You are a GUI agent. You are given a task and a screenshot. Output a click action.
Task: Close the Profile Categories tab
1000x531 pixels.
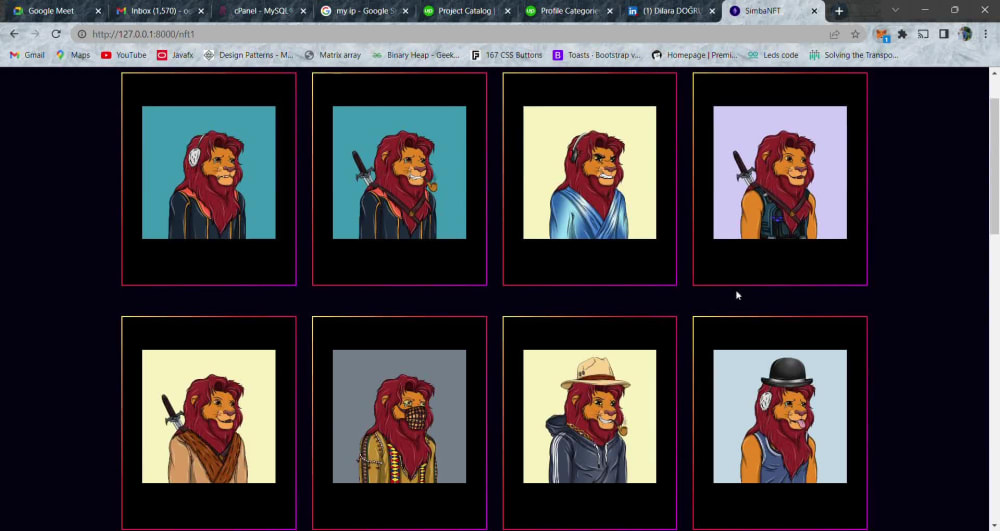pyautogui.click(x=610, y=11)
